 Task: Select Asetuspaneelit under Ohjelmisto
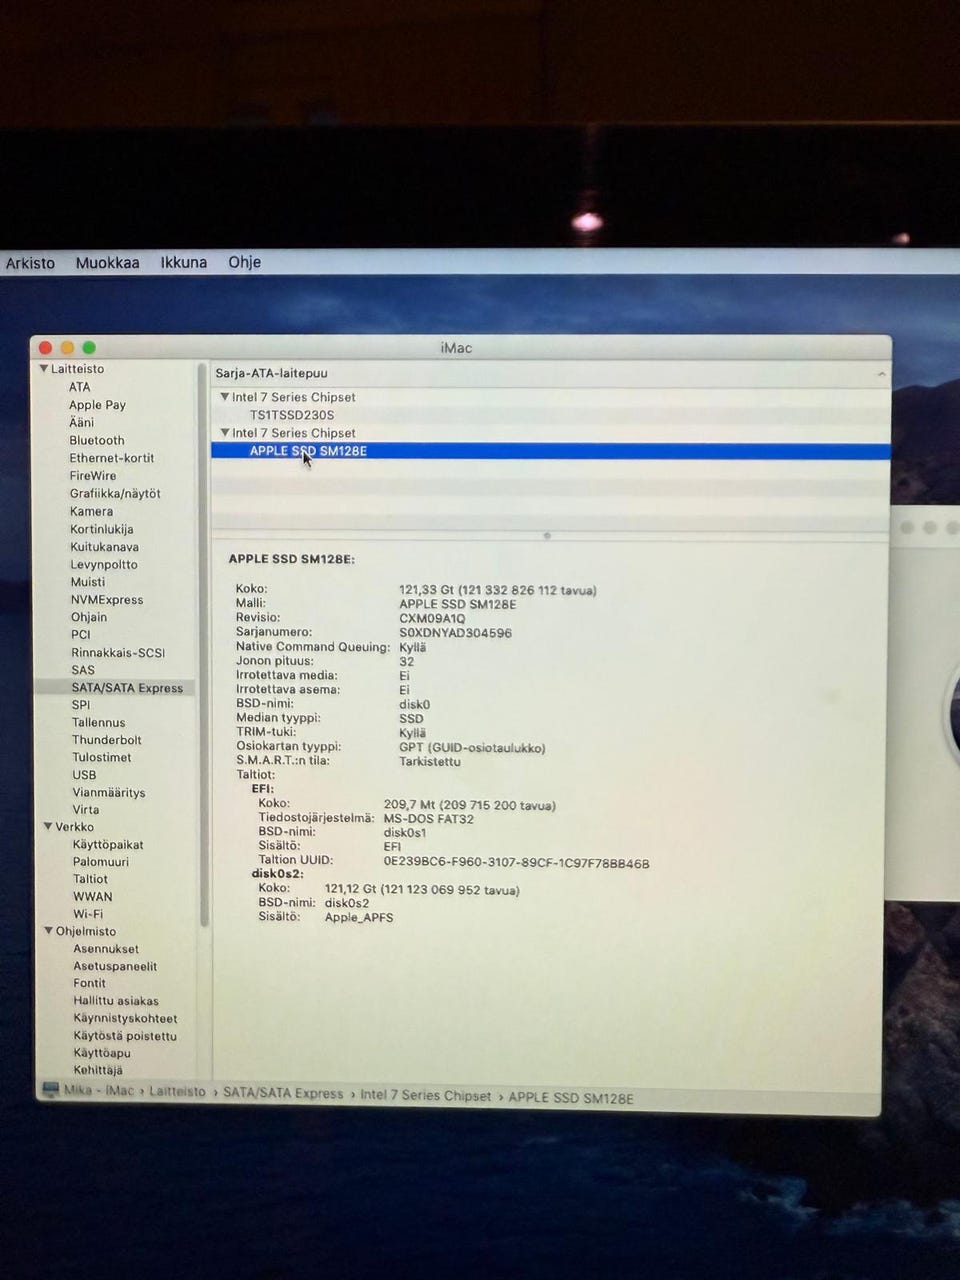click(x=115, y=967)
